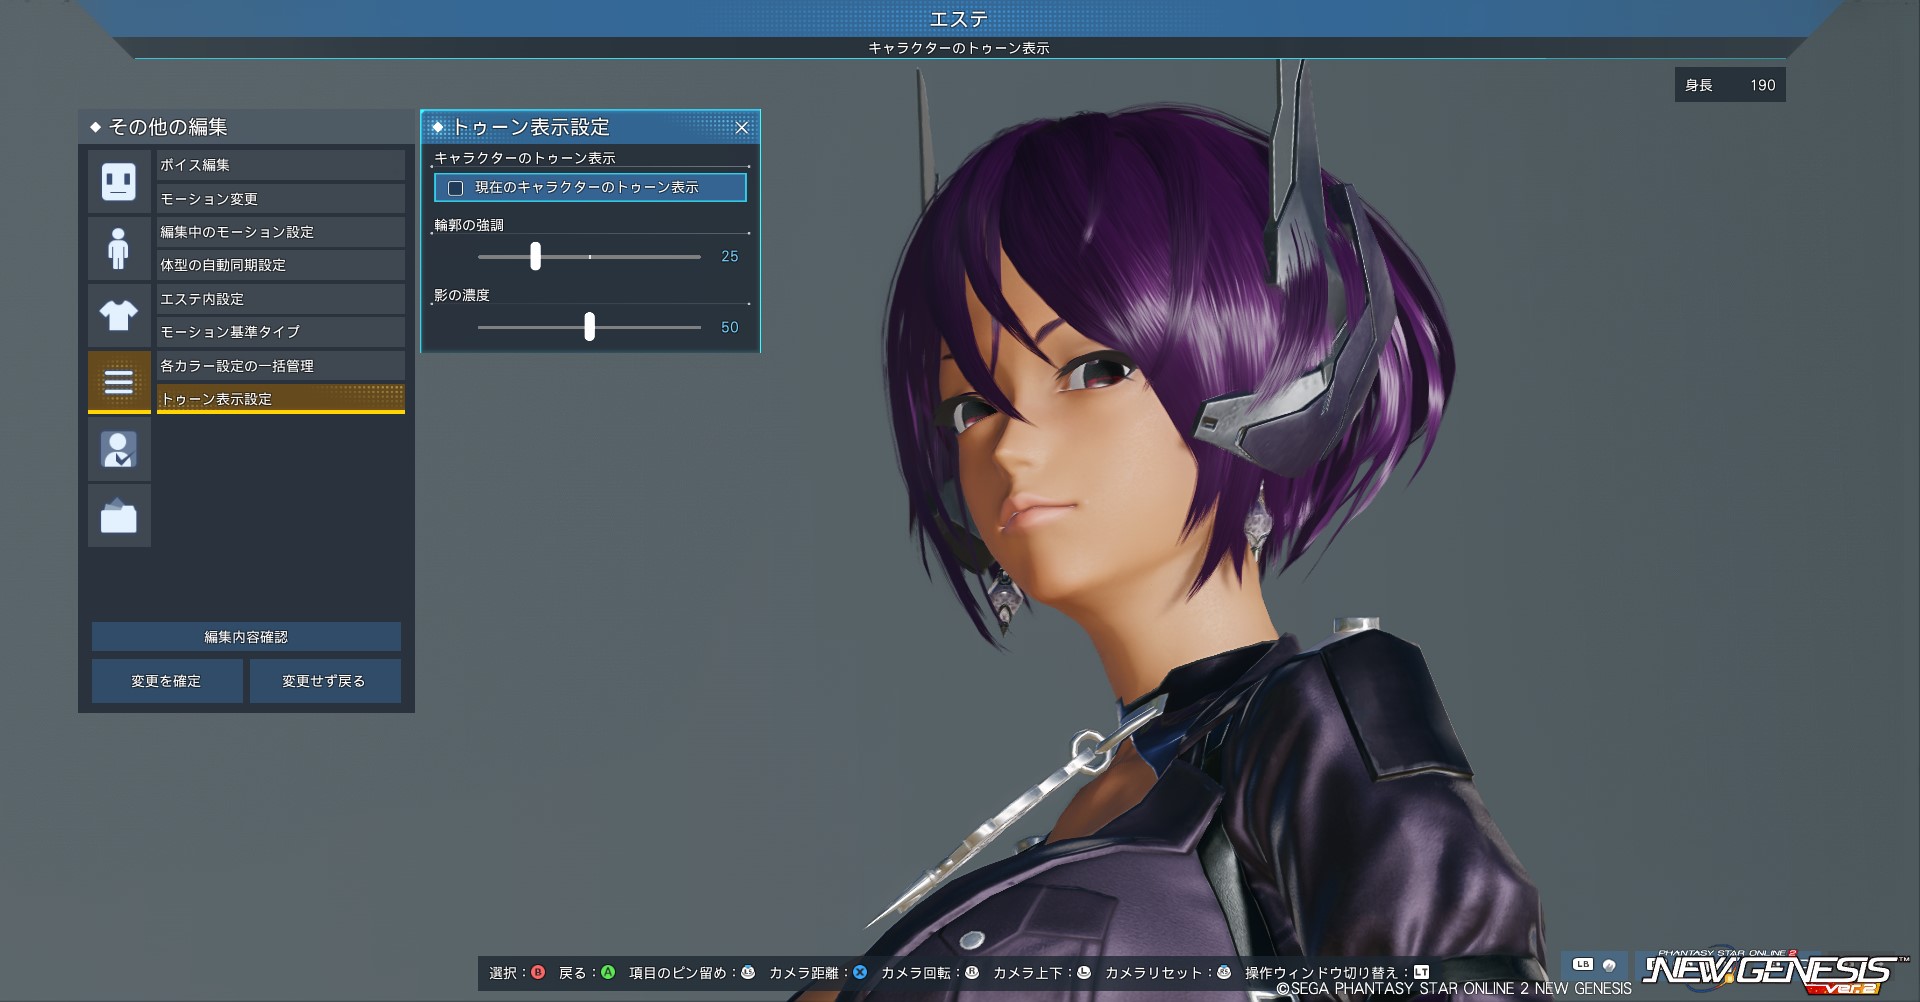This screenshot has width=1920, height=1002.
Task: Open 編集中のモーション設定 menu item
Action: (x=281, y=232)
